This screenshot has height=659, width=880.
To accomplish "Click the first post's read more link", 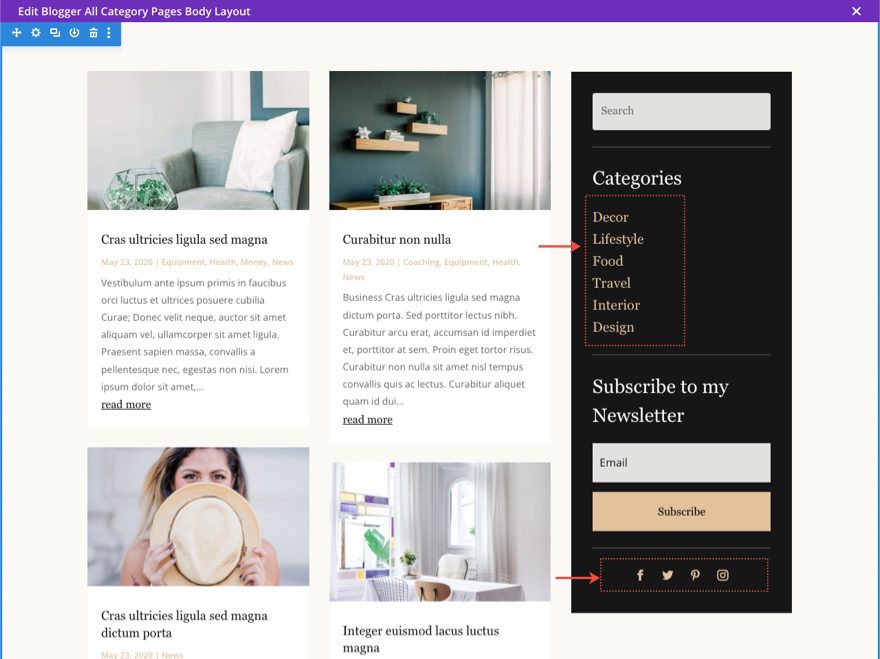I will click(125, 404).
